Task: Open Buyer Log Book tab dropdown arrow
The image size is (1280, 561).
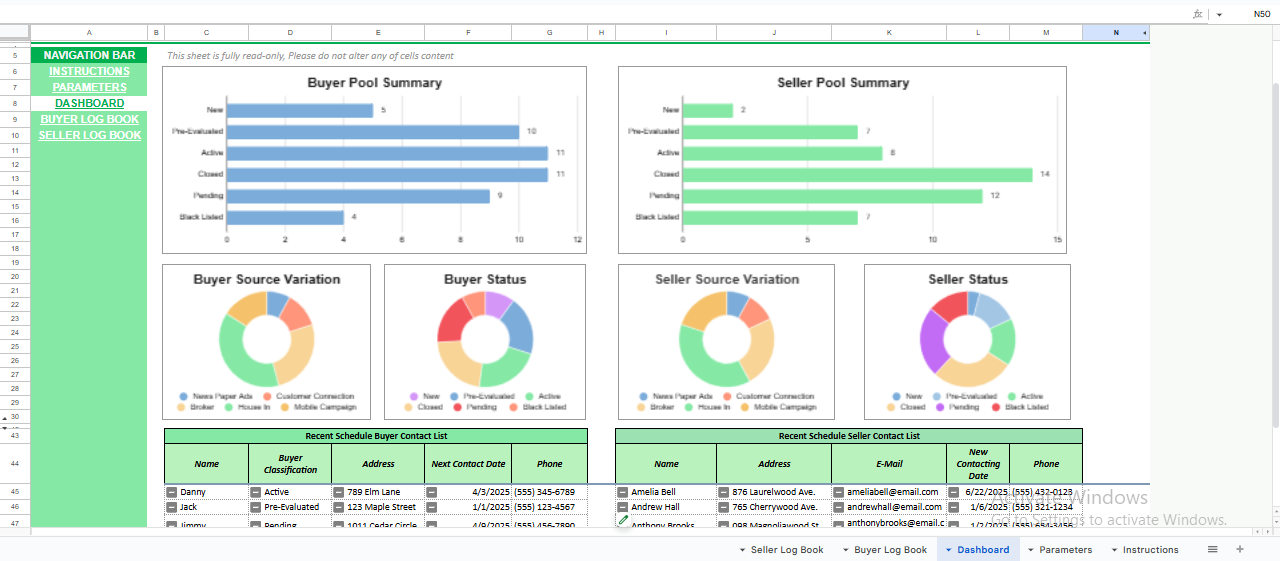Action: click(846, 550)
